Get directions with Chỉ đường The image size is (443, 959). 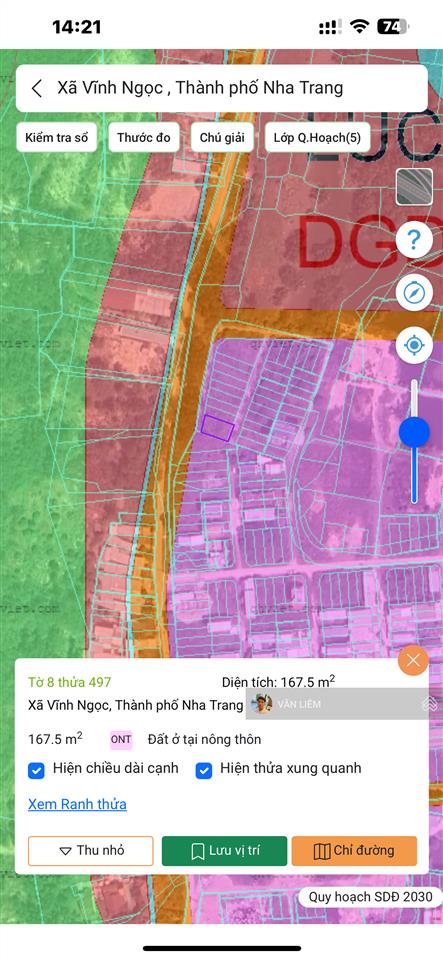[x=354, y=851]
